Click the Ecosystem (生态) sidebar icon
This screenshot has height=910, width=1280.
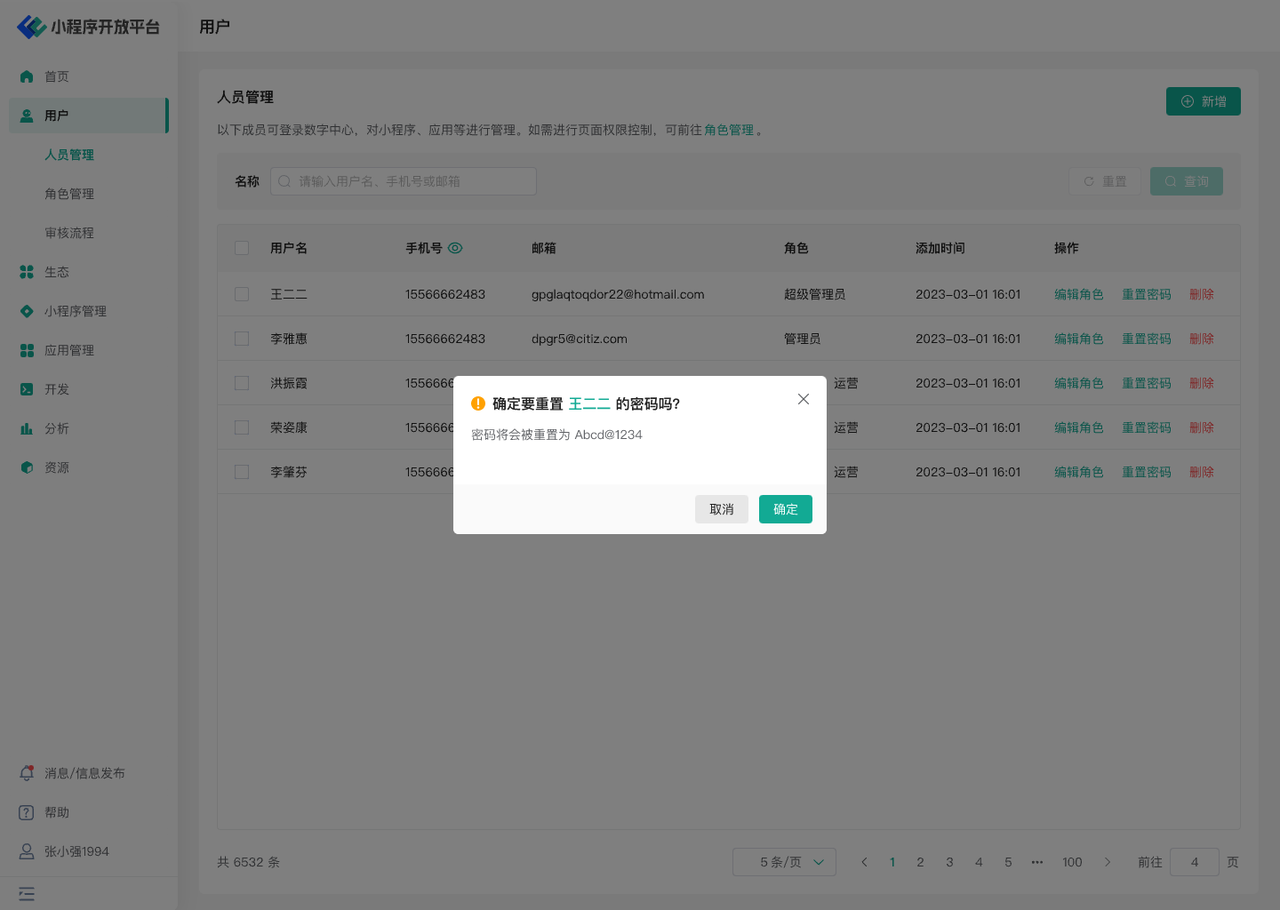tap(27, 272)
